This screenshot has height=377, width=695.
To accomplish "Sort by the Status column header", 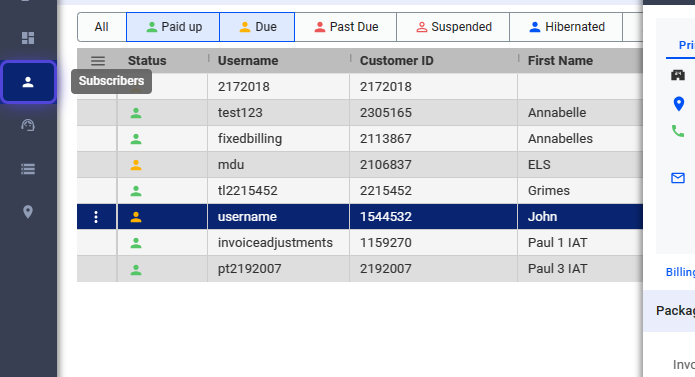I will [147, 61].
